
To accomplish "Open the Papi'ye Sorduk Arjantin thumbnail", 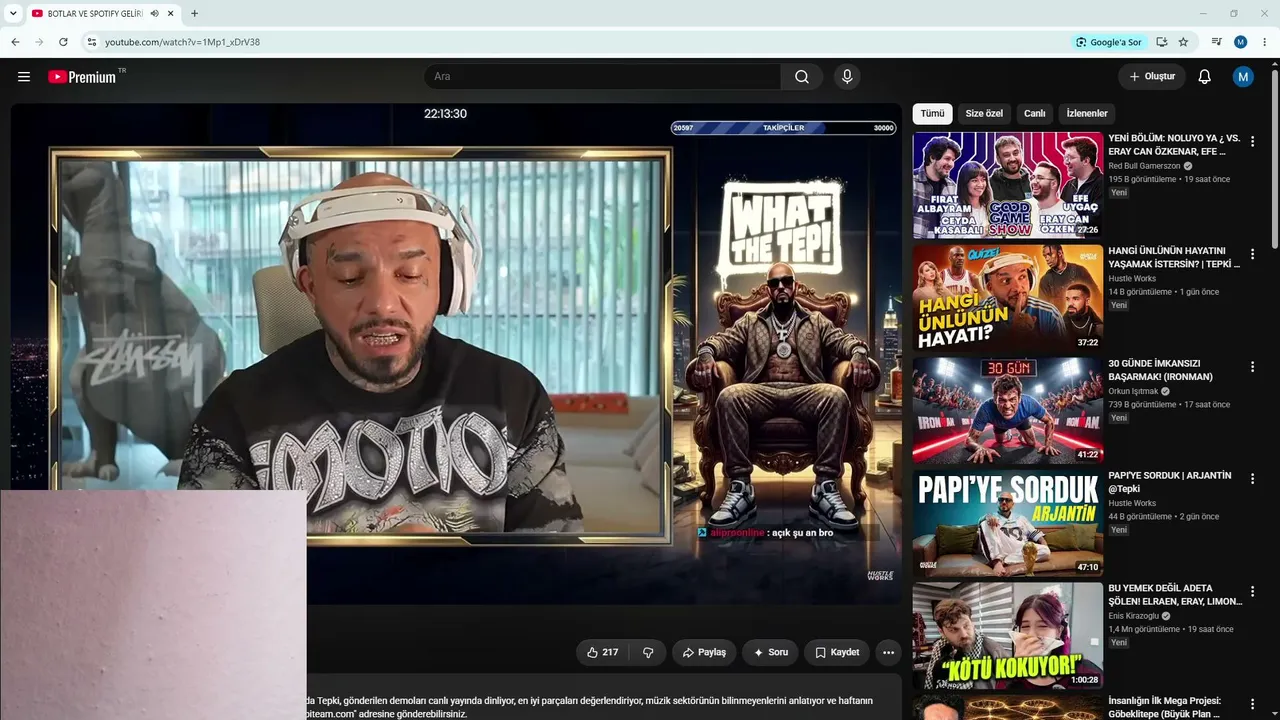I will click(1008, 523).
